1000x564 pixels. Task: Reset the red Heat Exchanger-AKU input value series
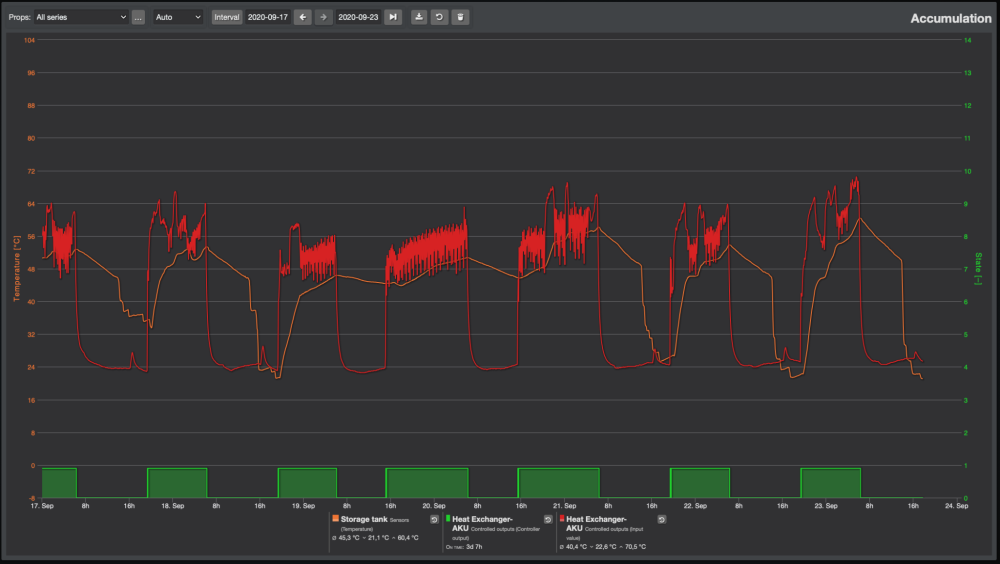(x=662, y=520)
